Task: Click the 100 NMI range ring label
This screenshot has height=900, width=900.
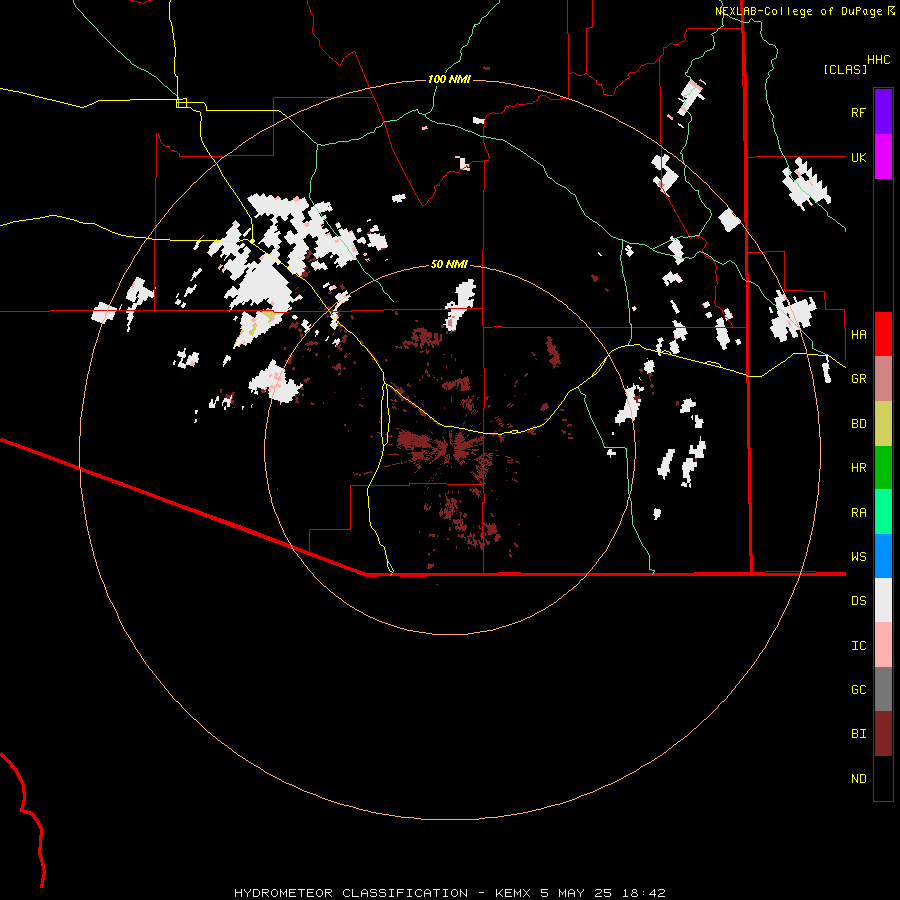Action: (x=449, y=79)
